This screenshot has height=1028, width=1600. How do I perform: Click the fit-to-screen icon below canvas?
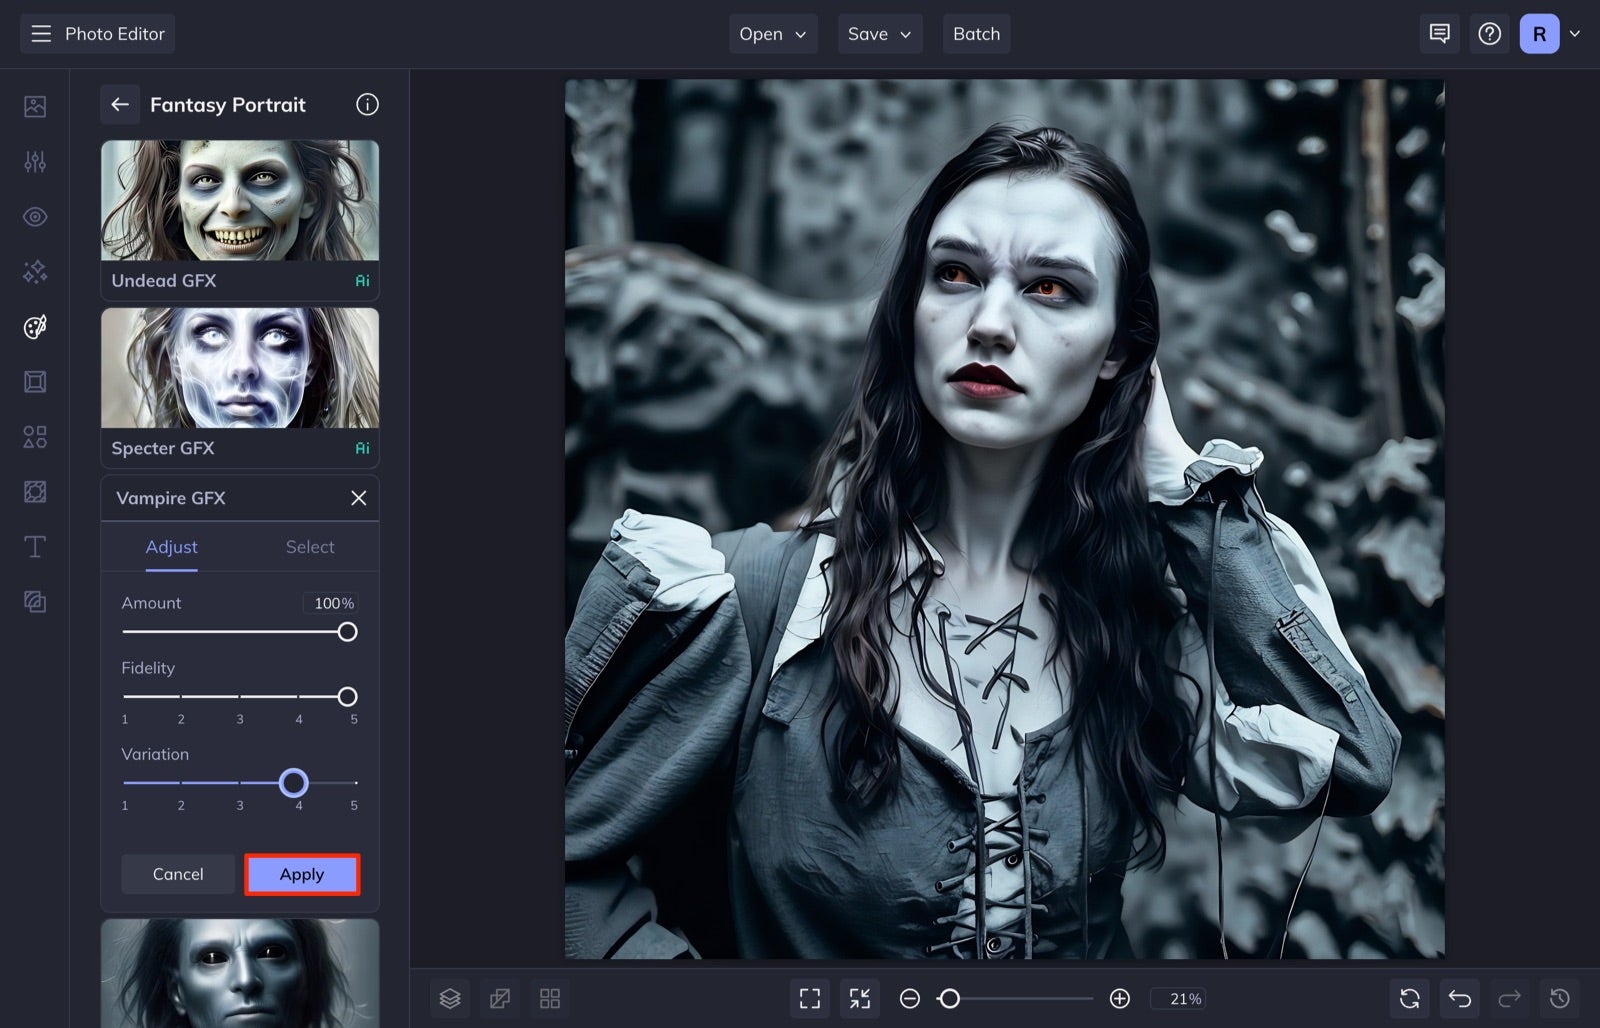[809, 997]
